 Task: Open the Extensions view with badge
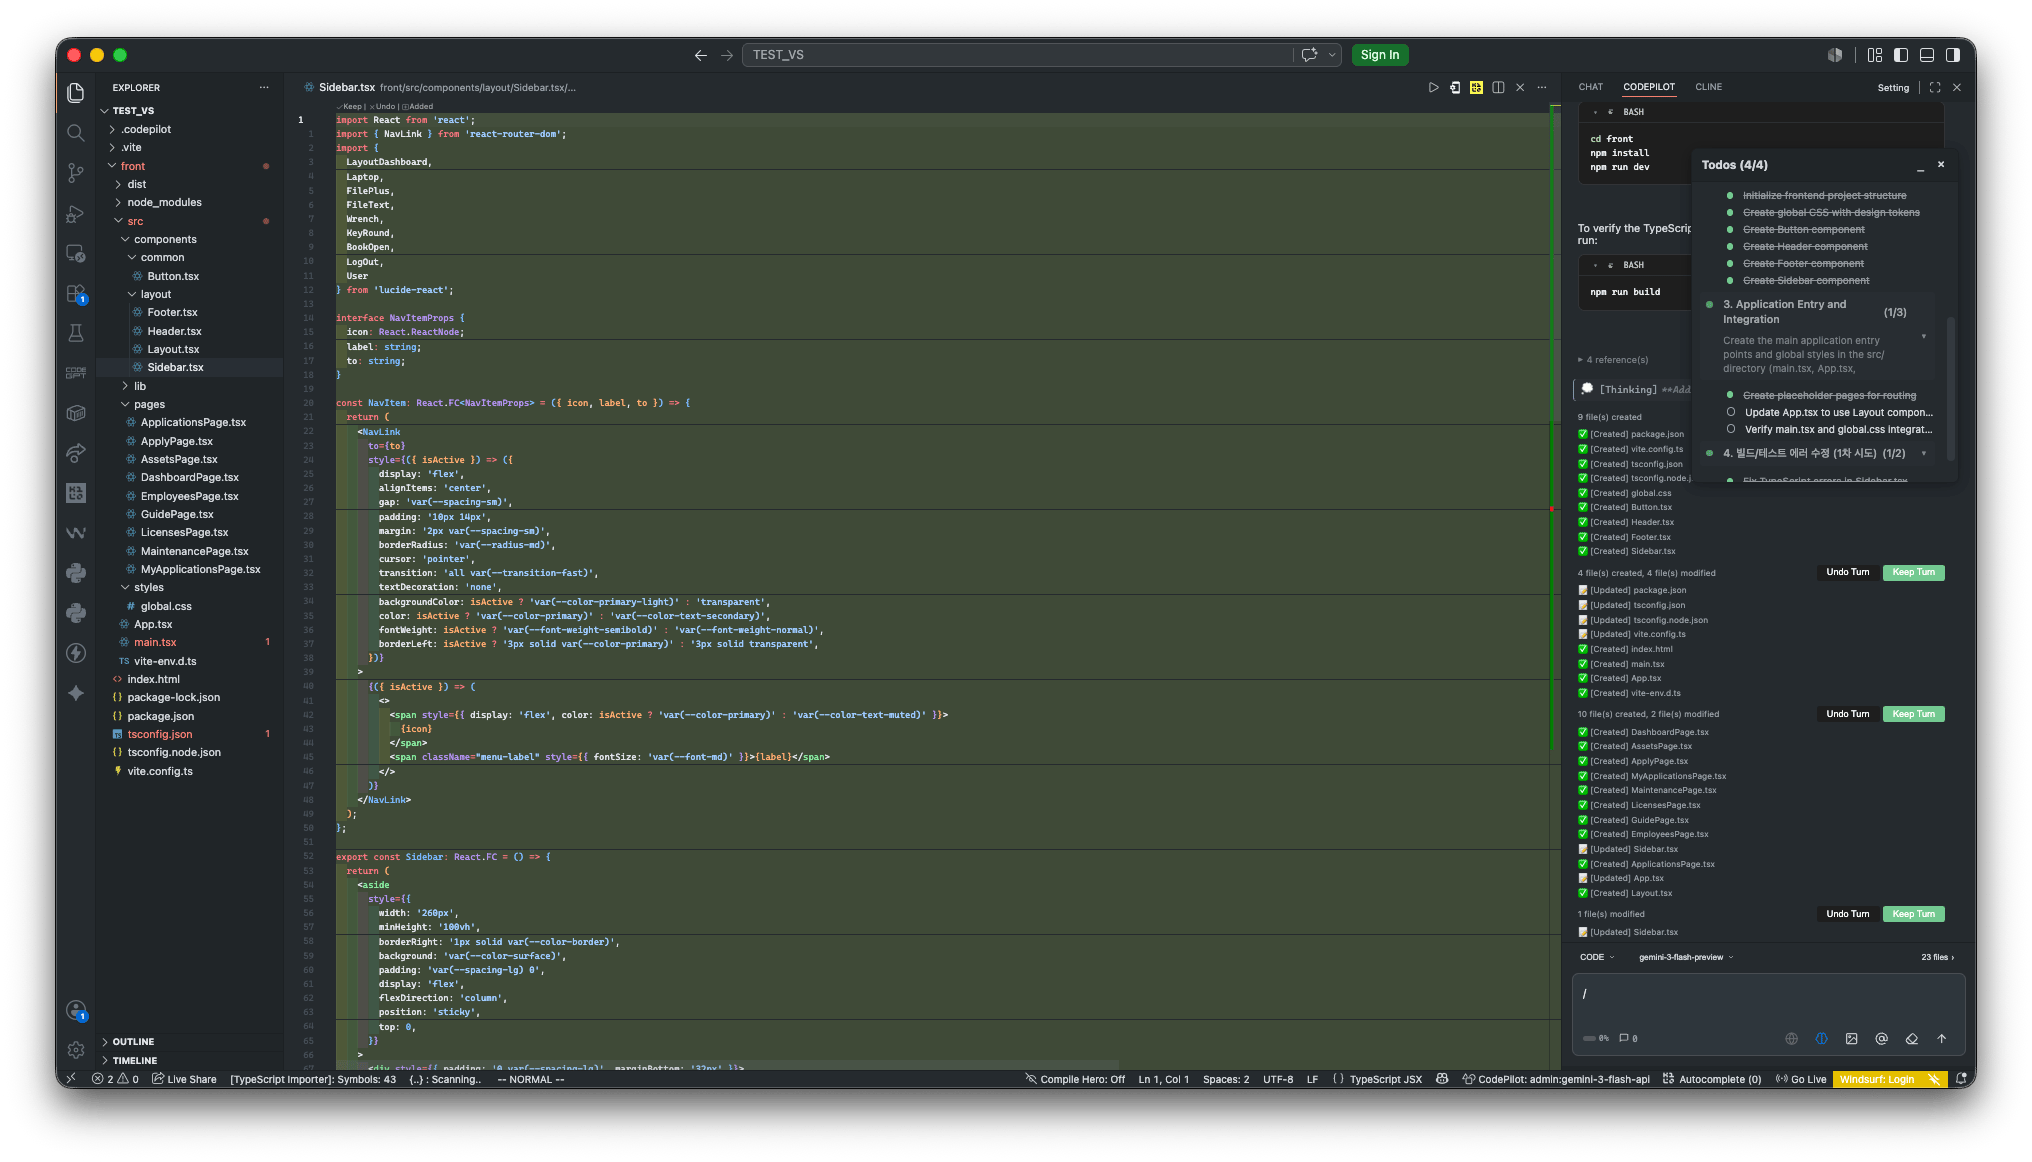(x=76, y=293)
